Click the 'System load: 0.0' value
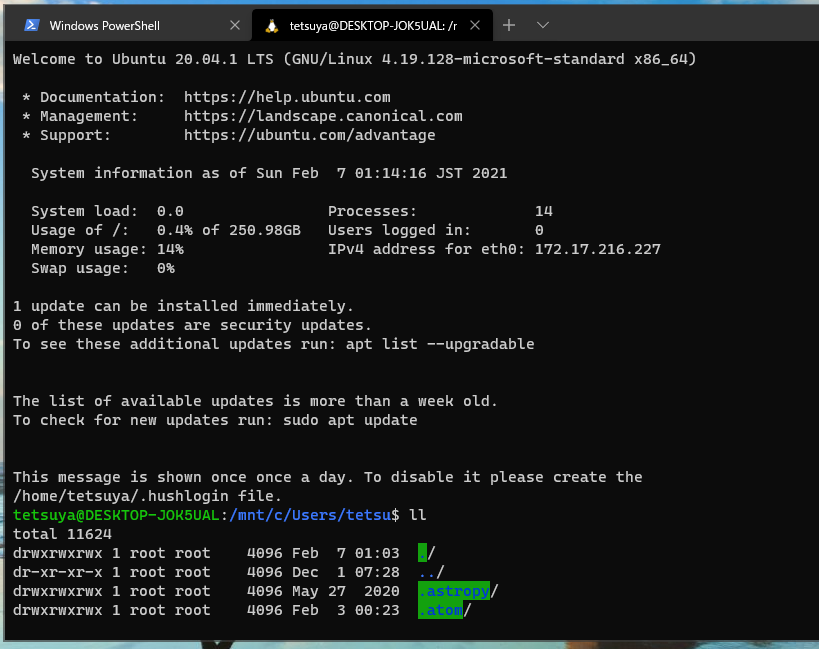Screen dimensions: 819x649 tap(170, 211)
